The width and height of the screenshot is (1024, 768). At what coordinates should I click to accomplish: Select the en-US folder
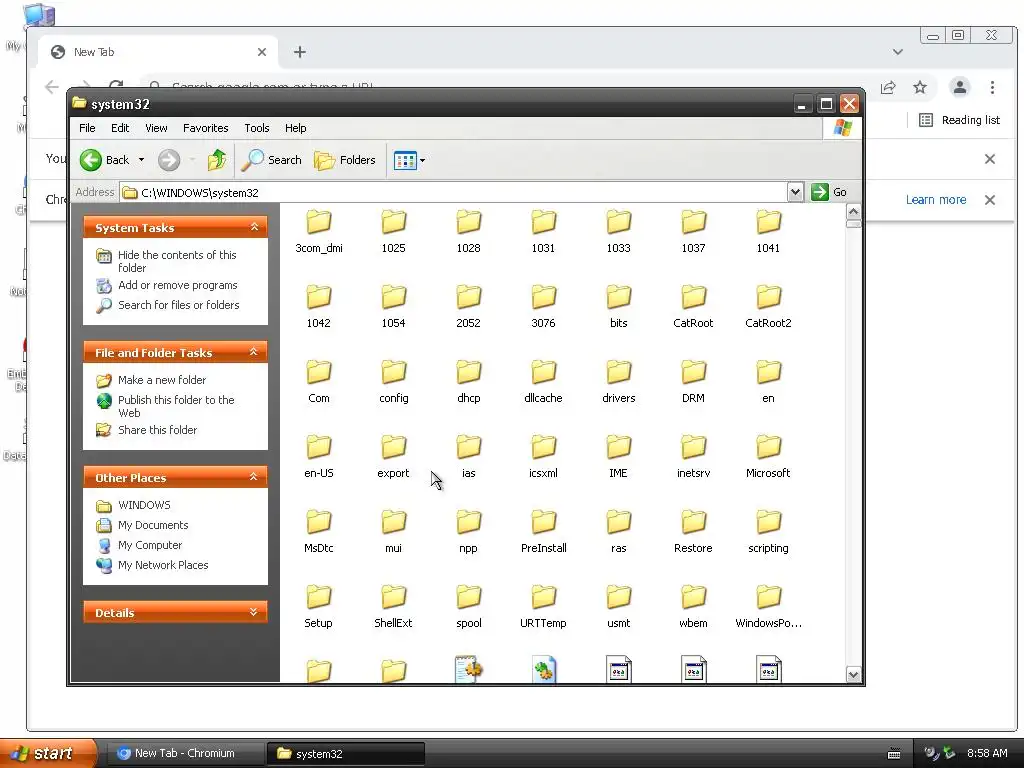tap(319, 457)
